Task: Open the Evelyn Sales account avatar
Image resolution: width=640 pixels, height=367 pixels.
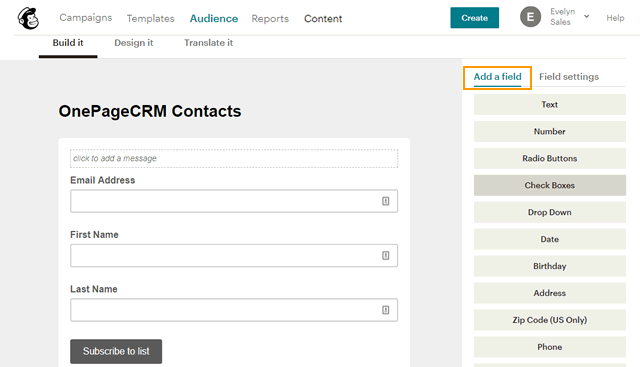Action: pos(530,17)
